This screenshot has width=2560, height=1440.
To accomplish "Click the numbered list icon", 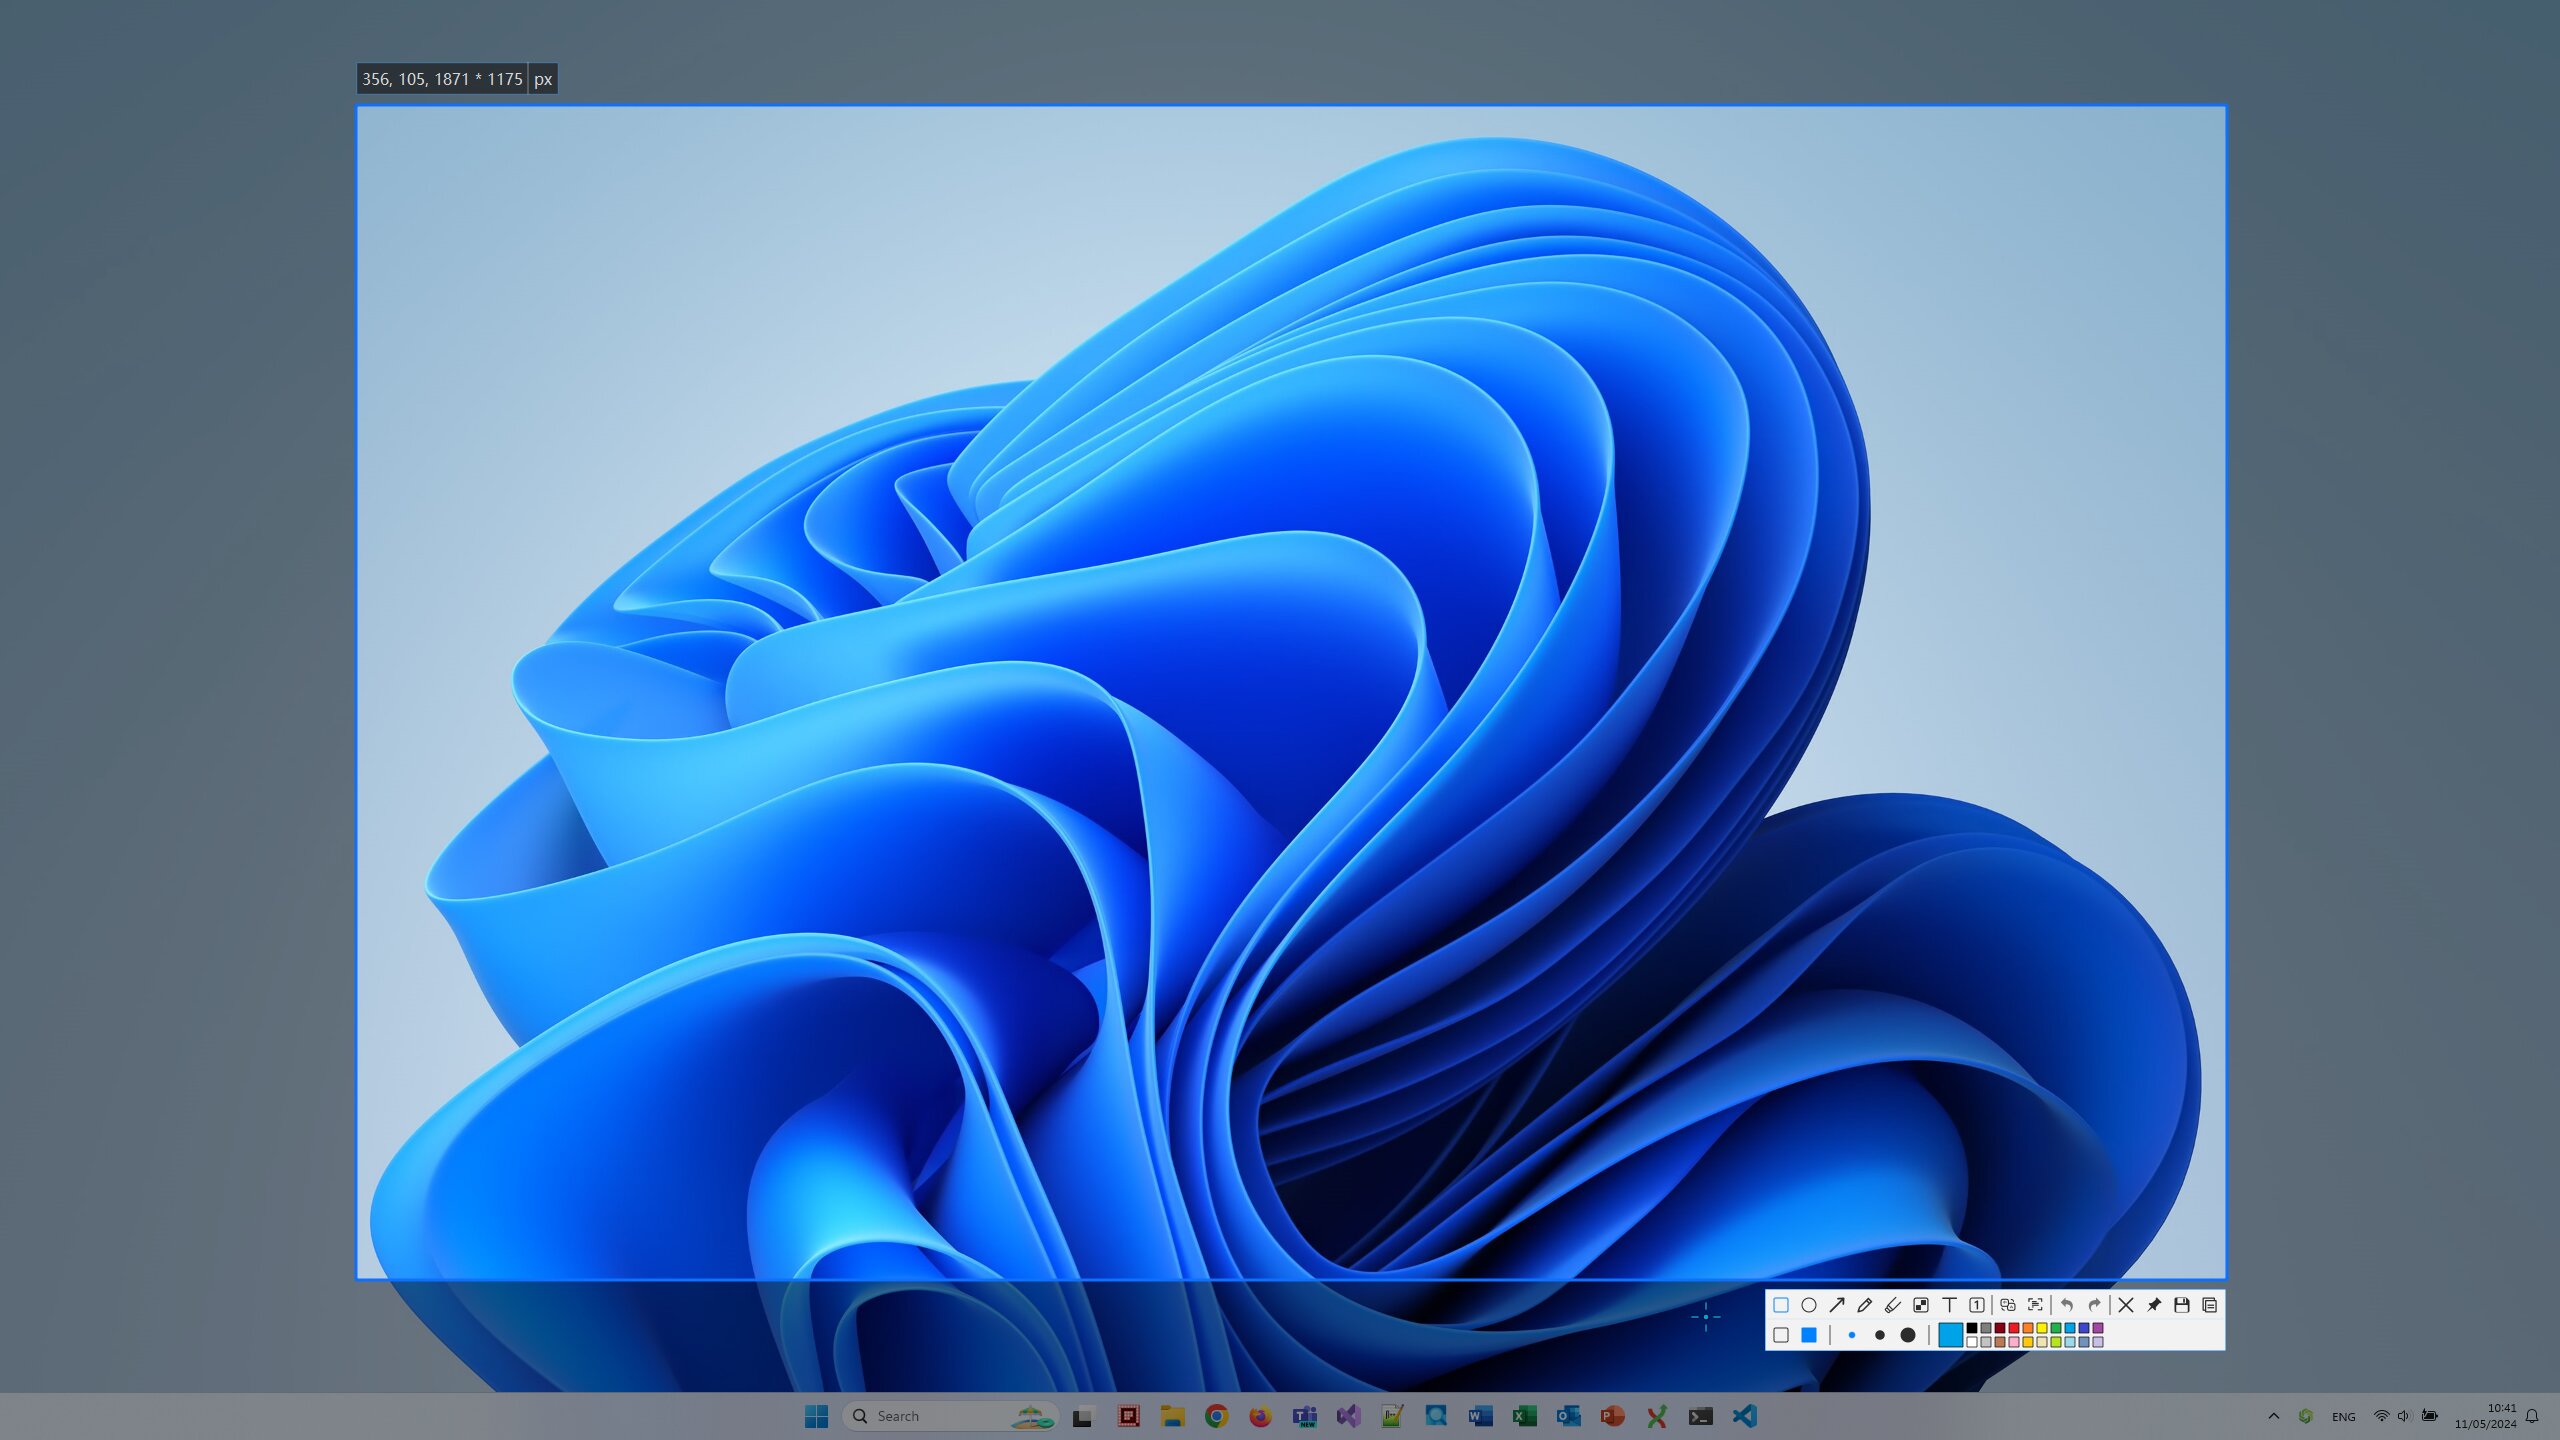I will (1980, 1305).
